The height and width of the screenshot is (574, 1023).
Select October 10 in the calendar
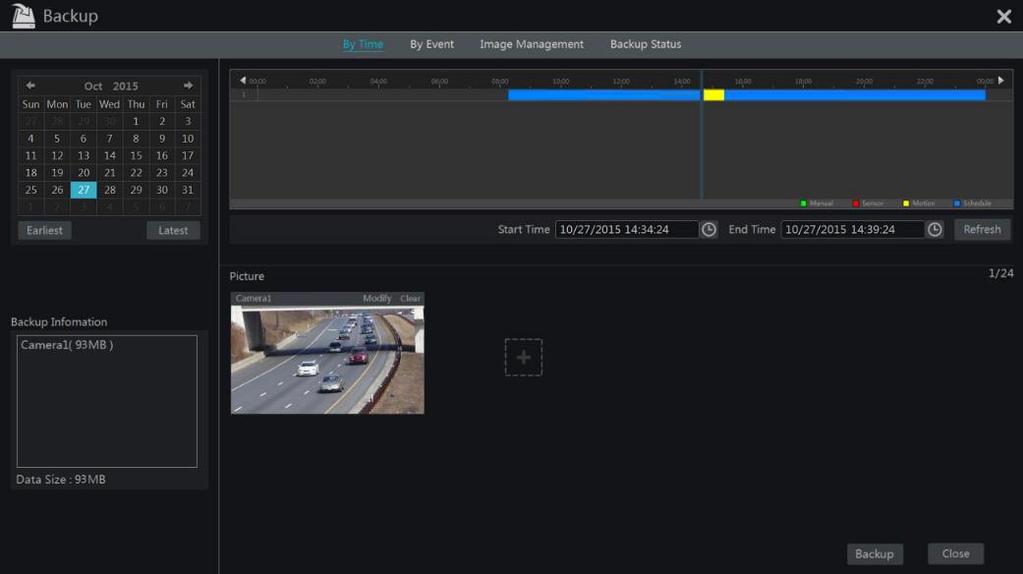coord(188,138)
